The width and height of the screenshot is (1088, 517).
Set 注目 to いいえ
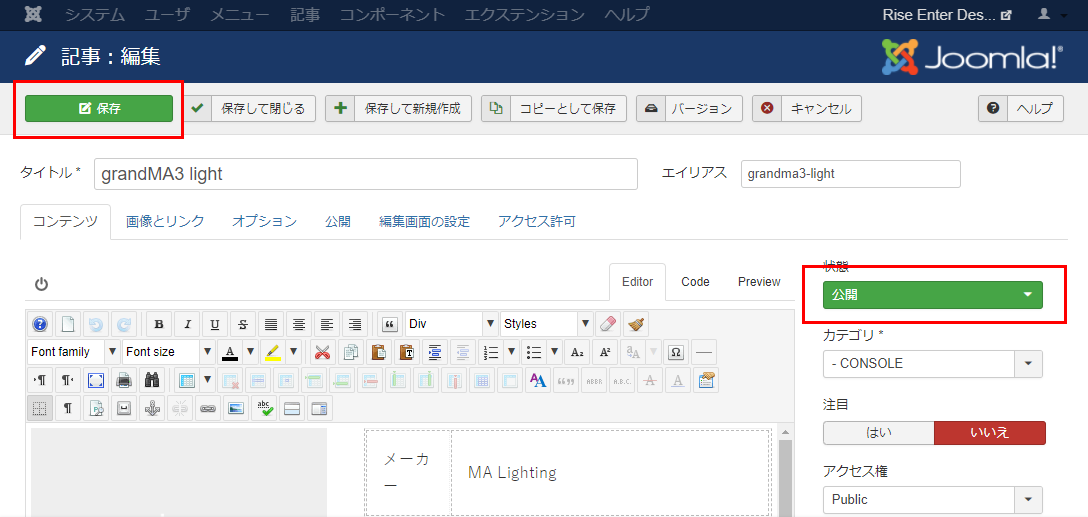[x=989, y=432]
